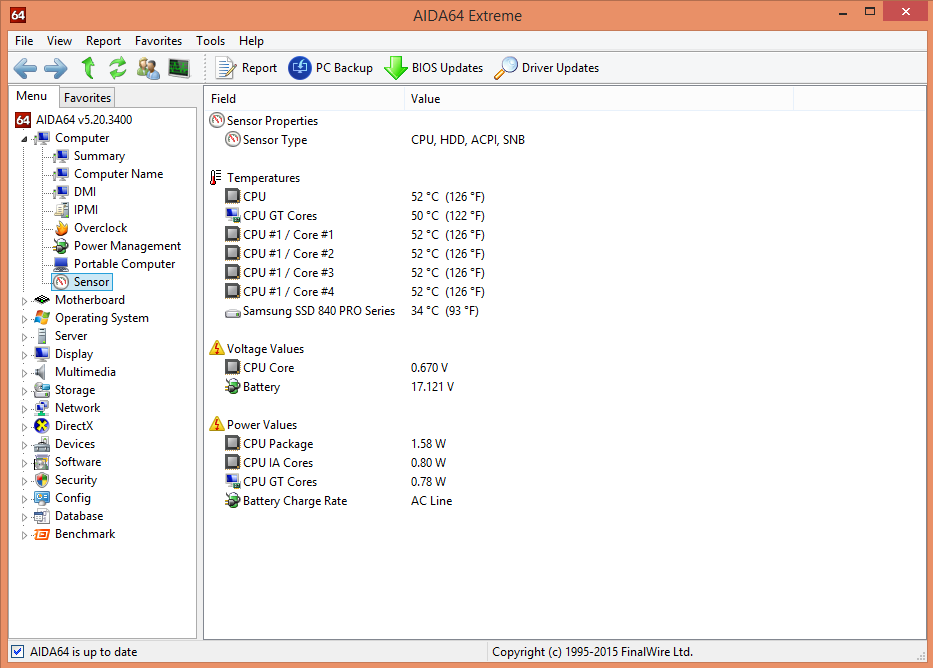Go up one level with green up arrow
933x668 pixels.
click(88, 68)
